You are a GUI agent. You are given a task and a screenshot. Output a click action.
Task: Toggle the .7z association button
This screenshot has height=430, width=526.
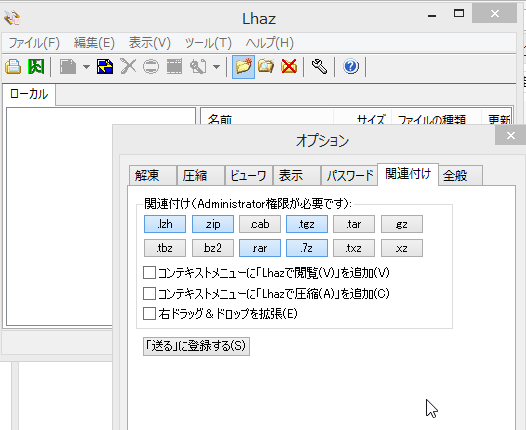click(307, 248)
